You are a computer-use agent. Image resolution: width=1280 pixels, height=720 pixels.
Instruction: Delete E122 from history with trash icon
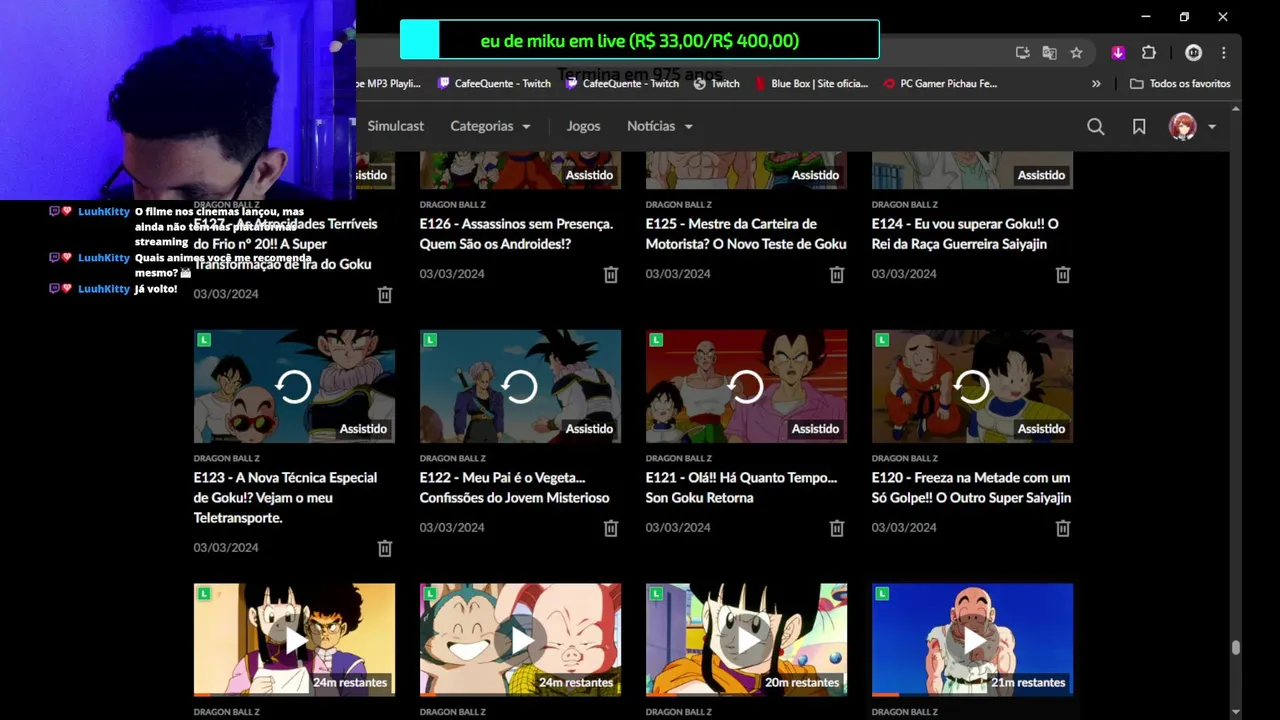point(611,528)
